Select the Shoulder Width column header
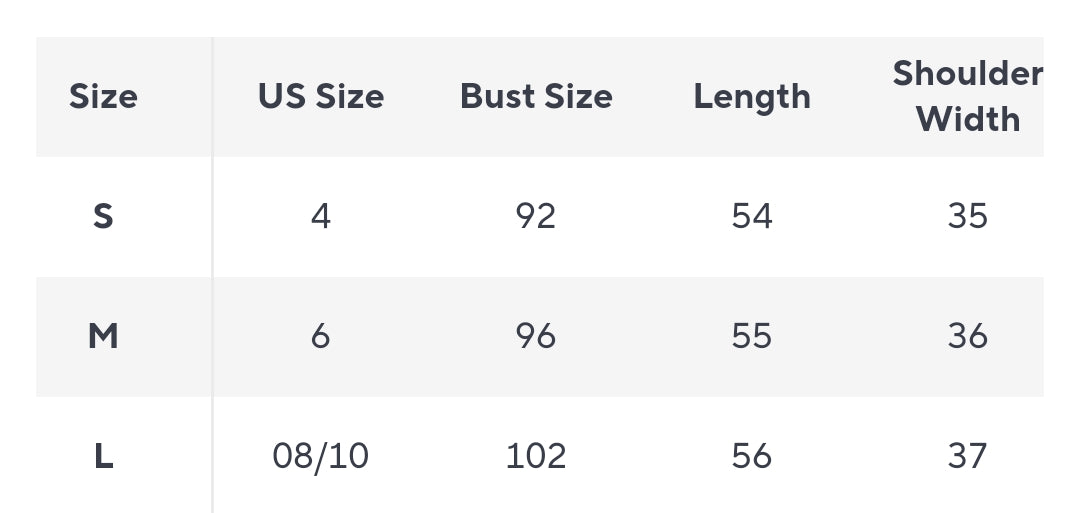Screen dimensions: 1080x513 pos(967,96)
